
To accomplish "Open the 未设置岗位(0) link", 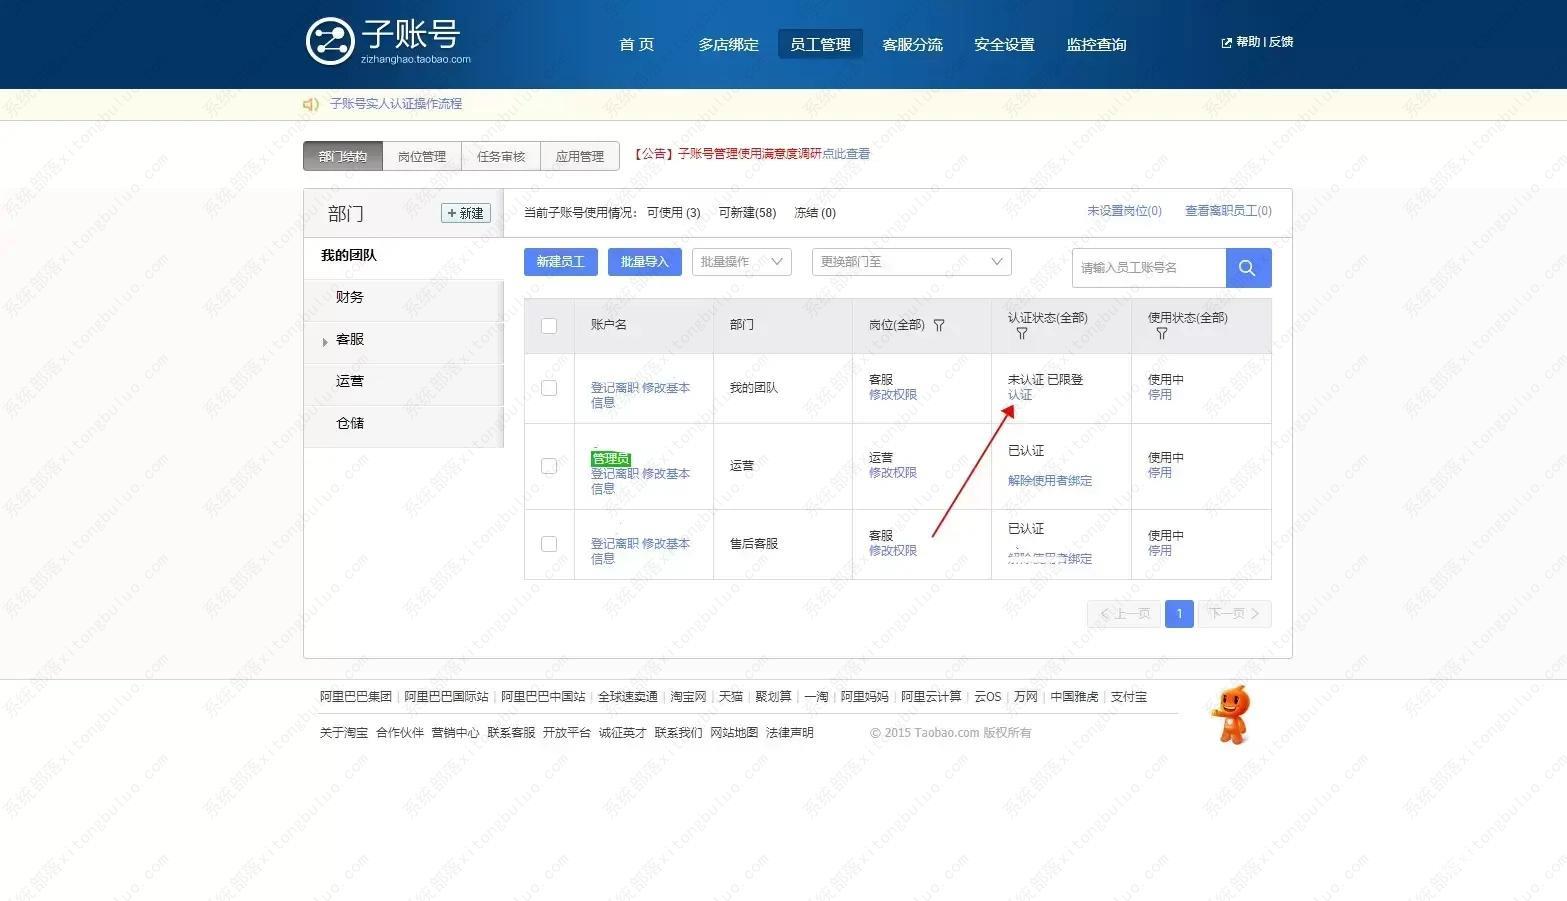I will click(1124, 211).
